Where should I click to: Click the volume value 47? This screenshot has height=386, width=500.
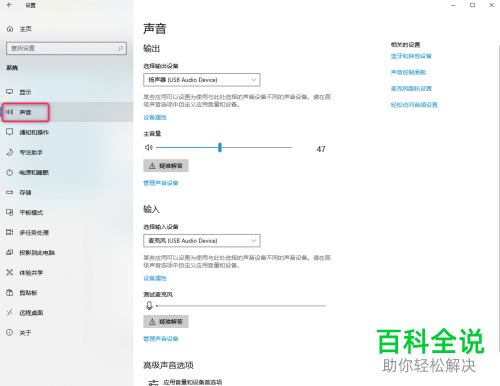pos(321,149)
